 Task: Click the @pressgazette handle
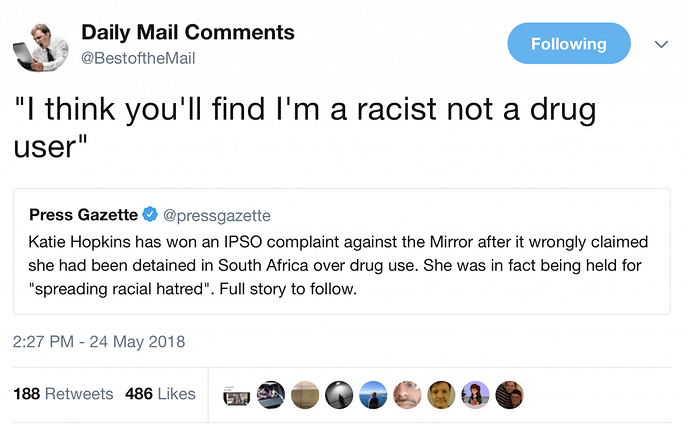(216, 214)
